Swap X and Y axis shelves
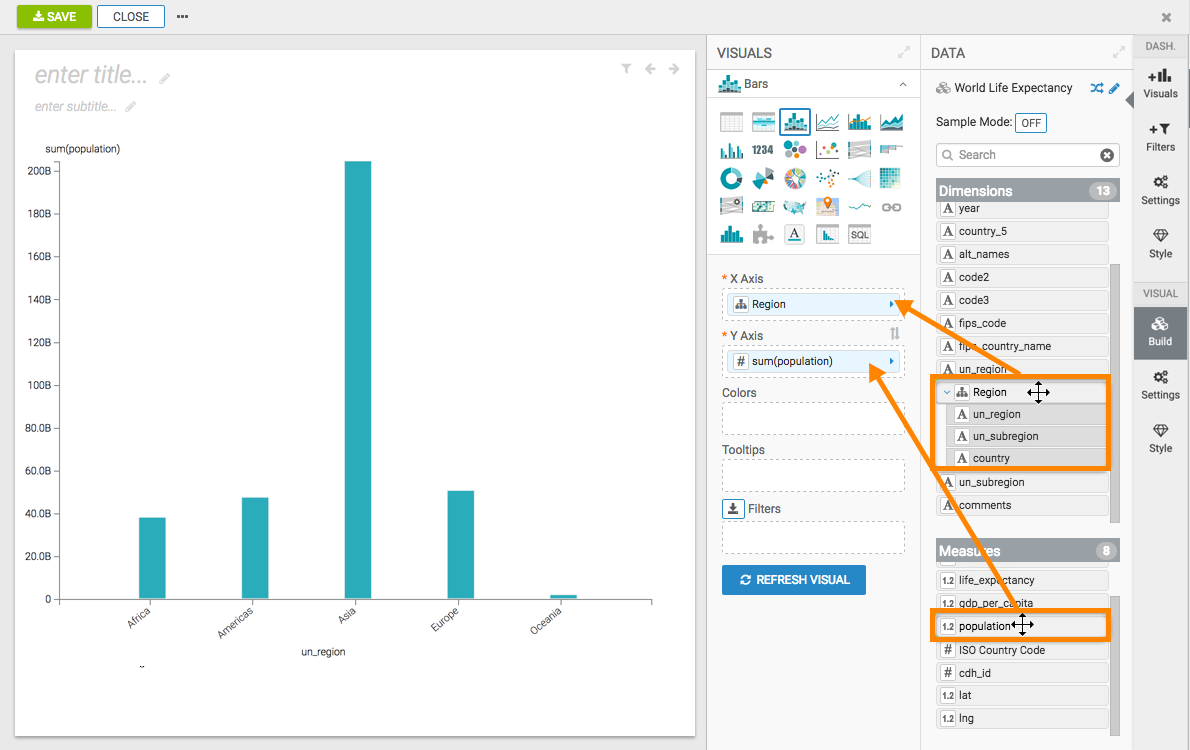Viewport: 1190px width, 750px height. tap(895, 334)
